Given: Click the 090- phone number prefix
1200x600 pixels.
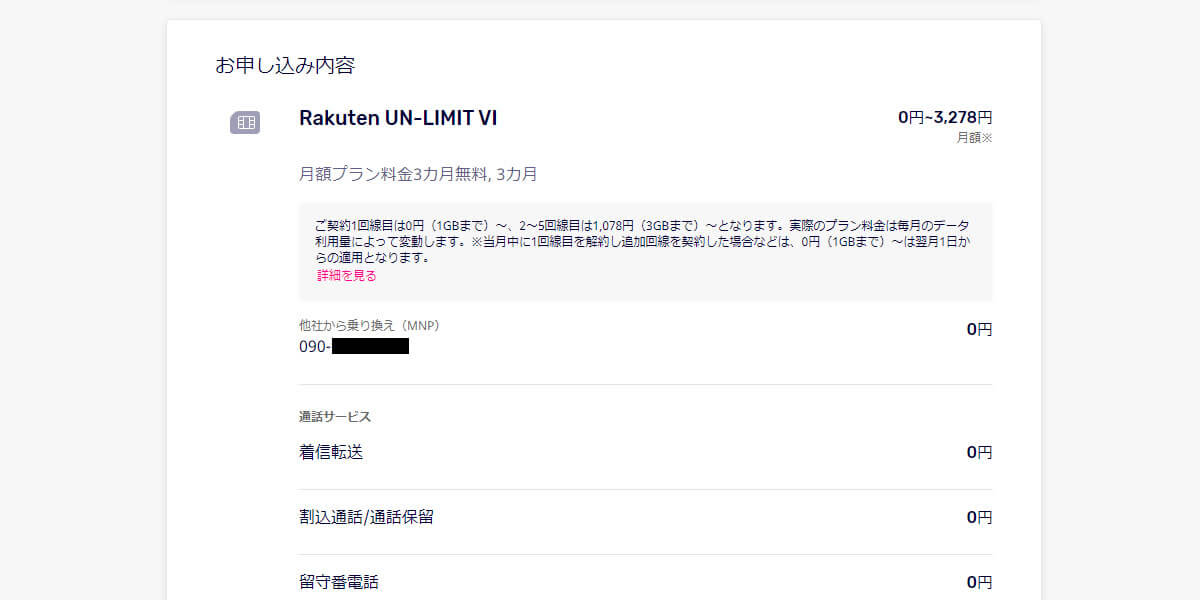Looking at the screenshot, I should click(x=314, y=347).
